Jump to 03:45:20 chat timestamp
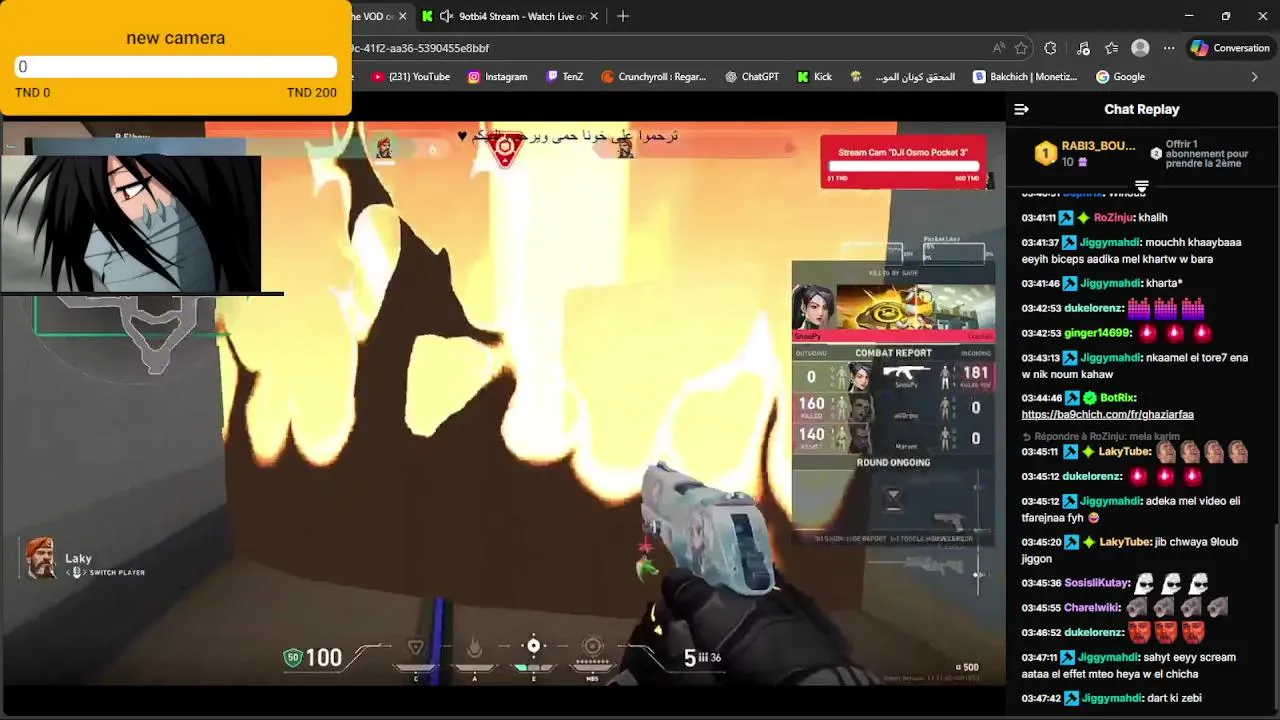Screen dimensions: 1280x720 point(1038,542)
